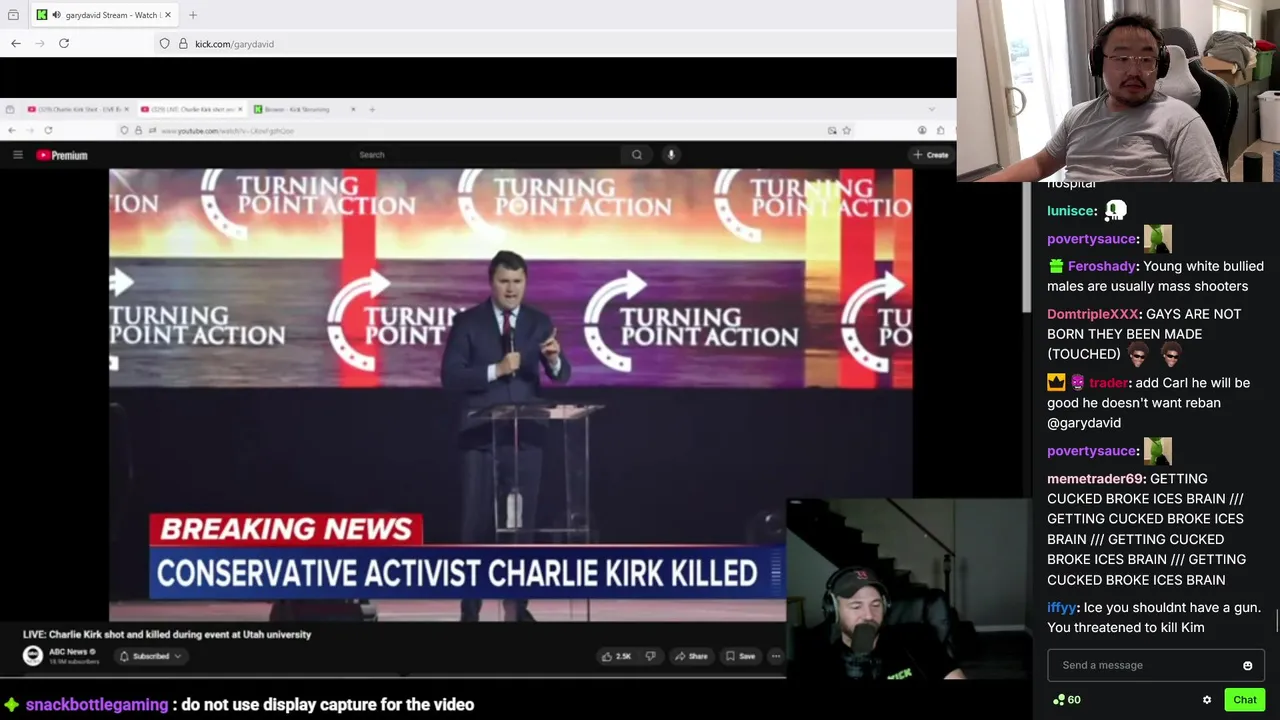This screenshot has width=1280, height=720.
Task: Reload the kick.com page
Action: (x=64, y=44)
